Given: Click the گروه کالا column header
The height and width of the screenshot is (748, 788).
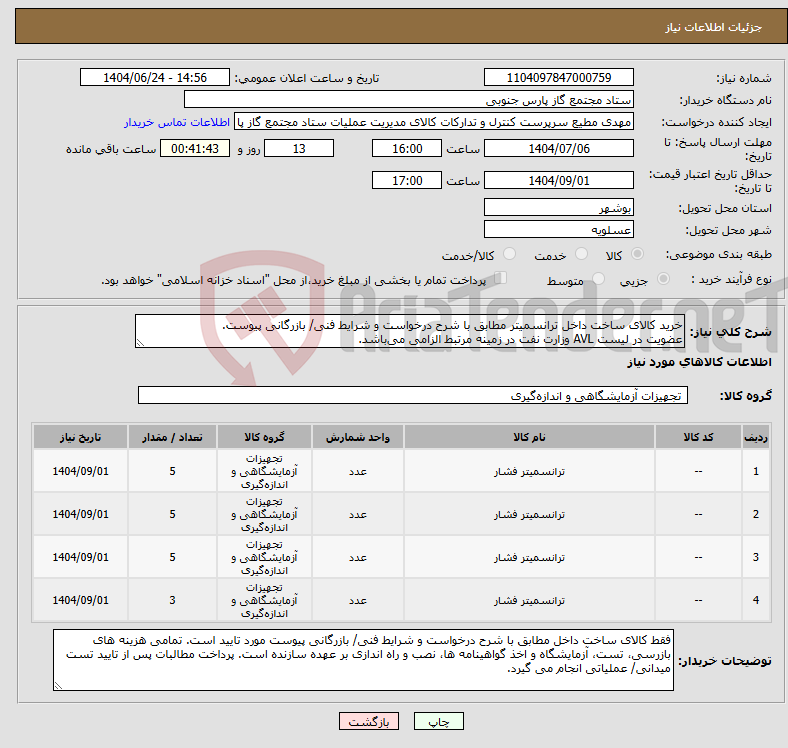Looking at the screenshot, I should [264, 437].
